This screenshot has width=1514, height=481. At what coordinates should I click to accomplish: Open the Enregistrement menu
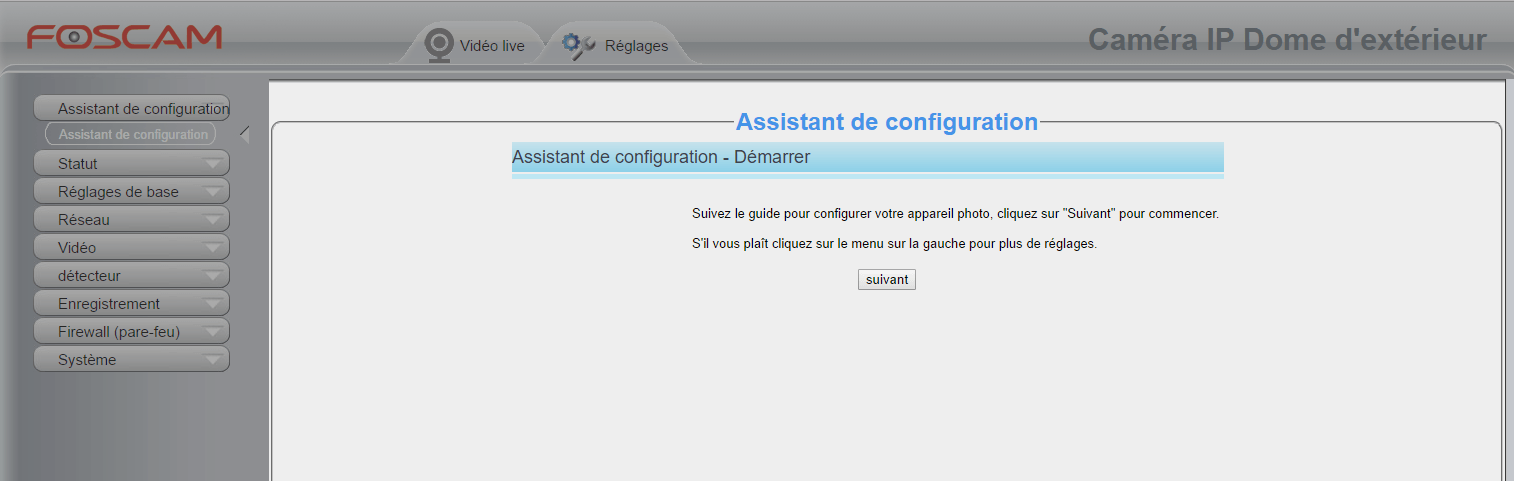[132, 303]
